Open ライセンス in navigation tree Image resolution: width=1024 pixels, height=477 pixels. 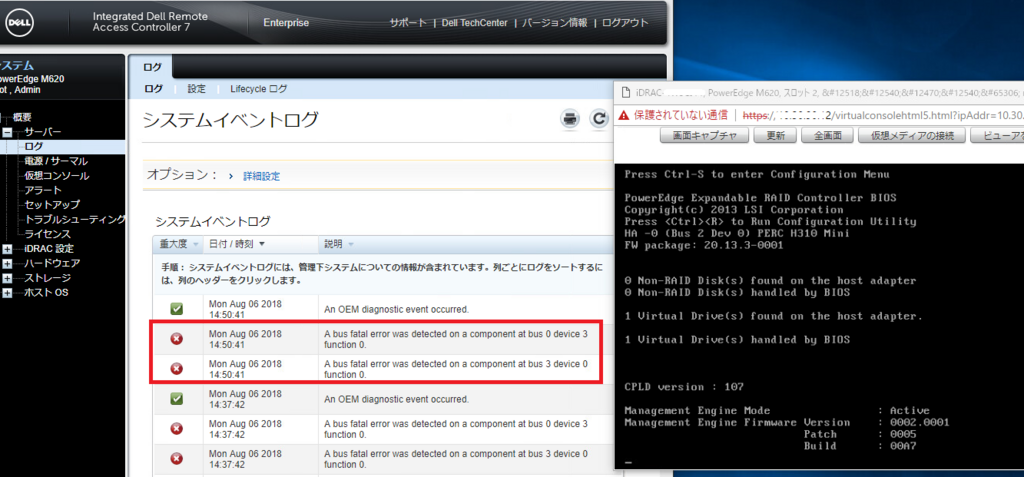[x=48, y=233]
